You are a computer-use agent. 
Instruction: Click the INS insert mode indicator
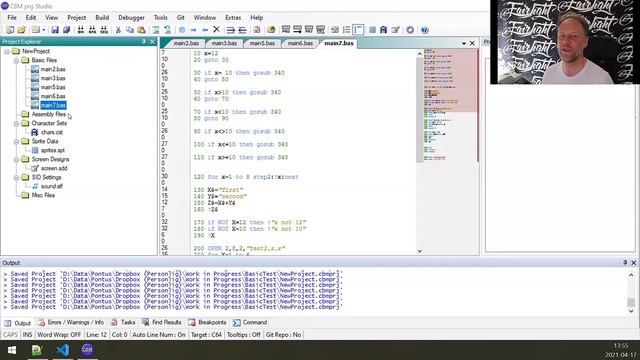click(x=27, y=335)
